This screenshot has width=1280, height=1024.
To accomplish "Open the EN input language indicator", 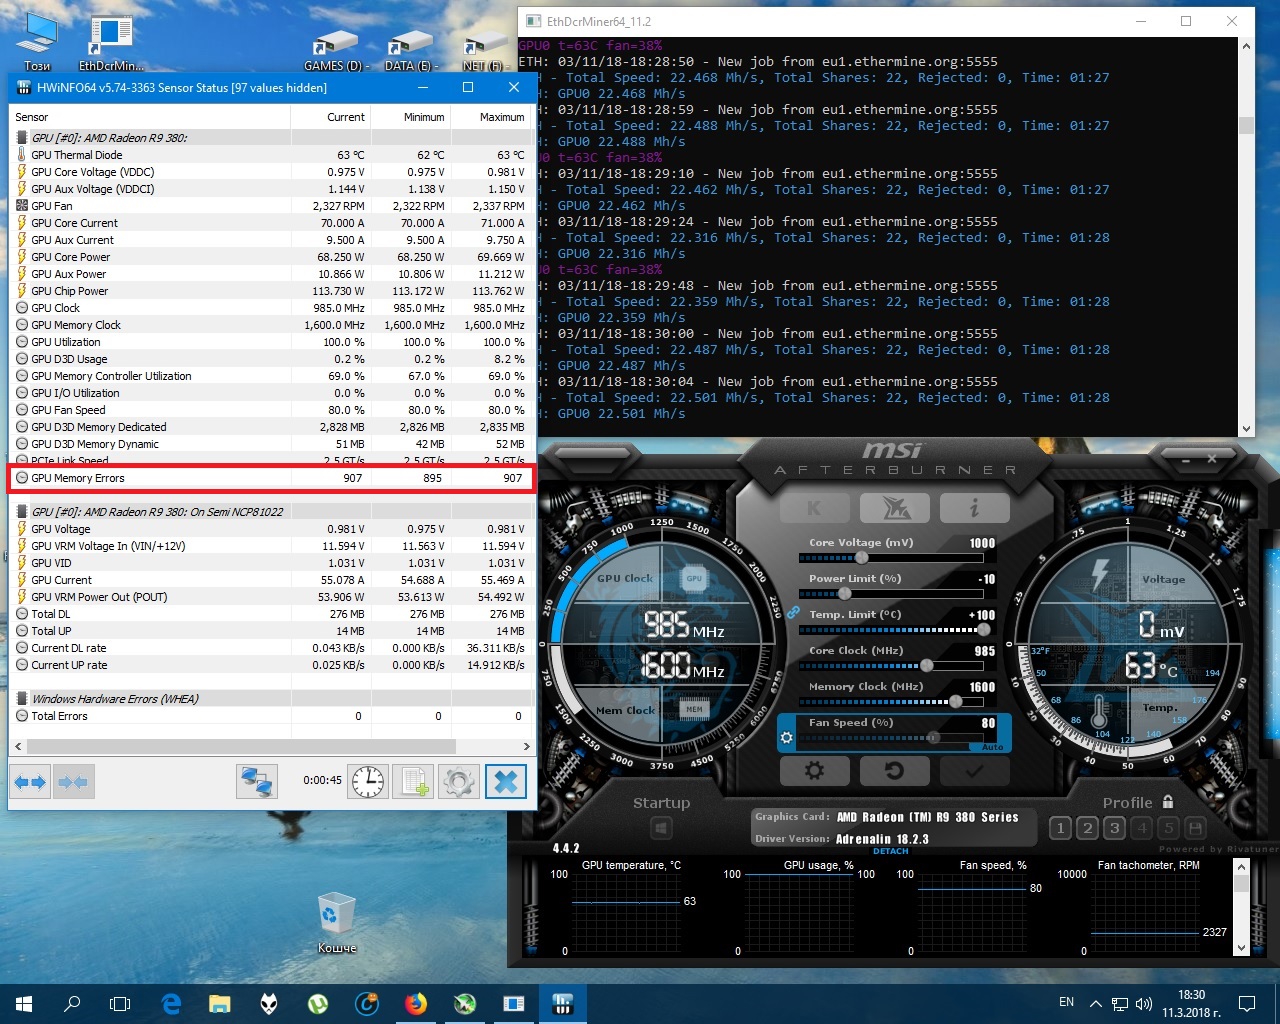I will 1067,1003.
